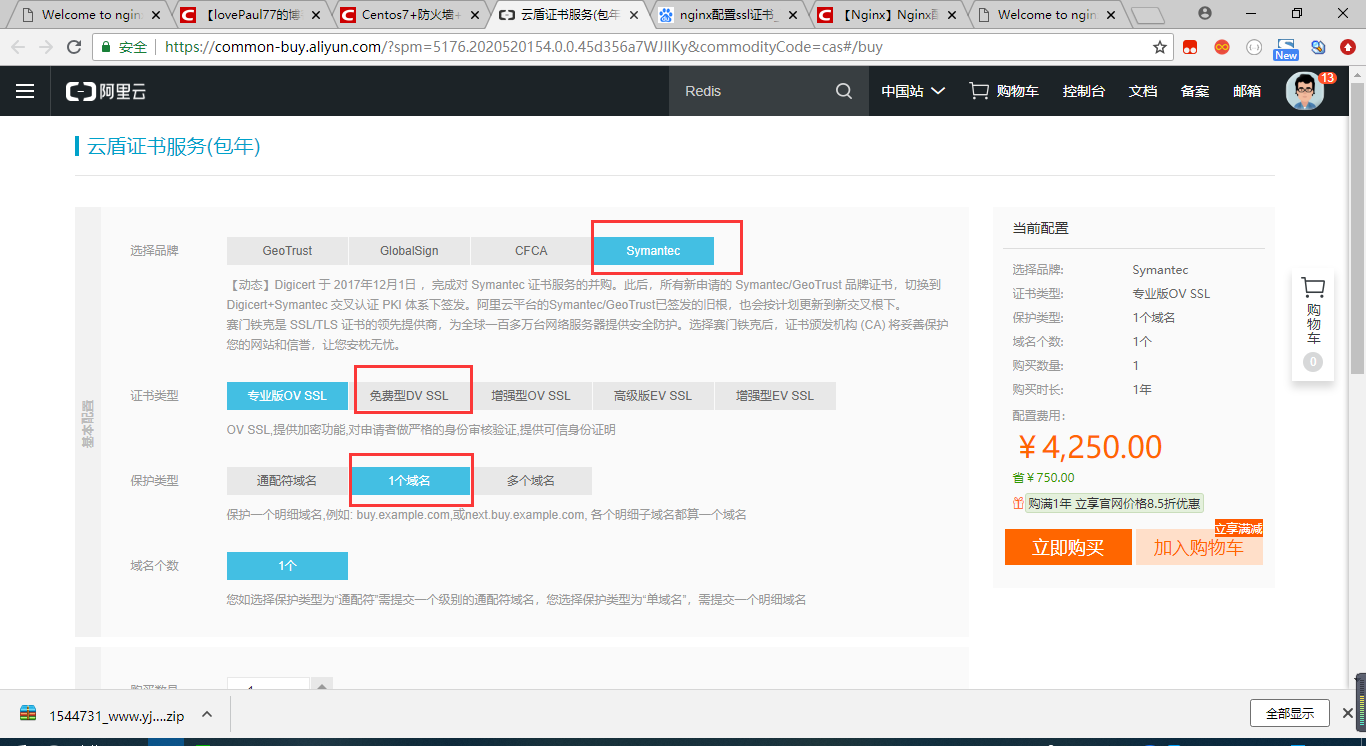Screen dimensions: 1366x746
Task: Click the 立即购买 buy now button
Action: coord(1067,547)
